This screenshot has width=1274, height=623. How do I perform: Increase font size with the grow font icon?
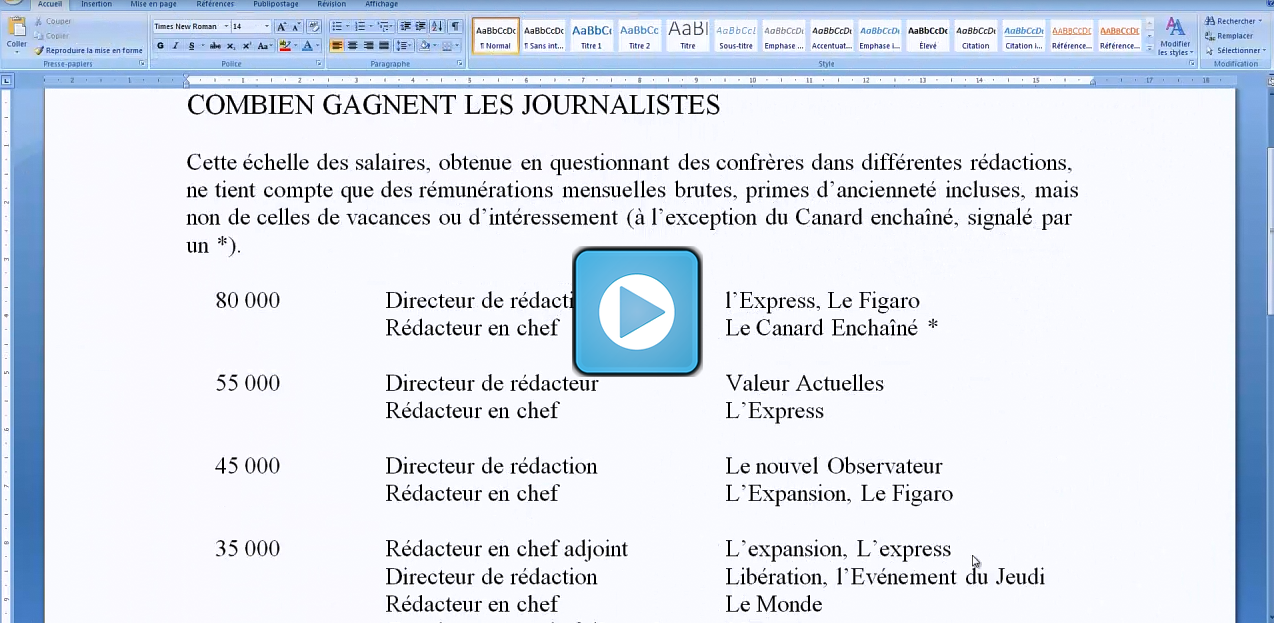(x=281, y=26)
